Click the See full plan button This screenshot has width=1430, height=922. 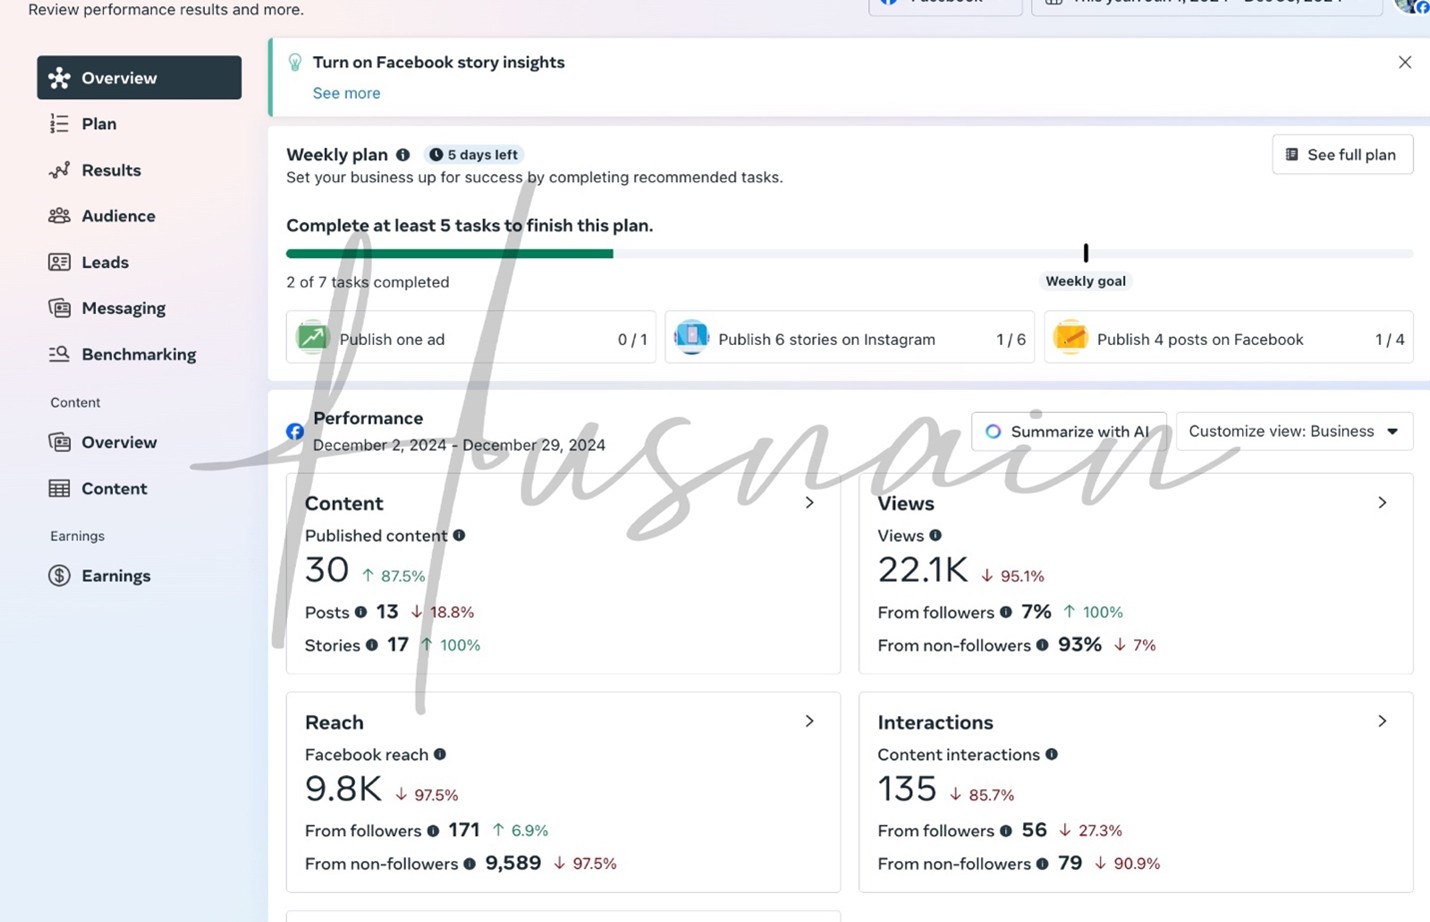1341,155
